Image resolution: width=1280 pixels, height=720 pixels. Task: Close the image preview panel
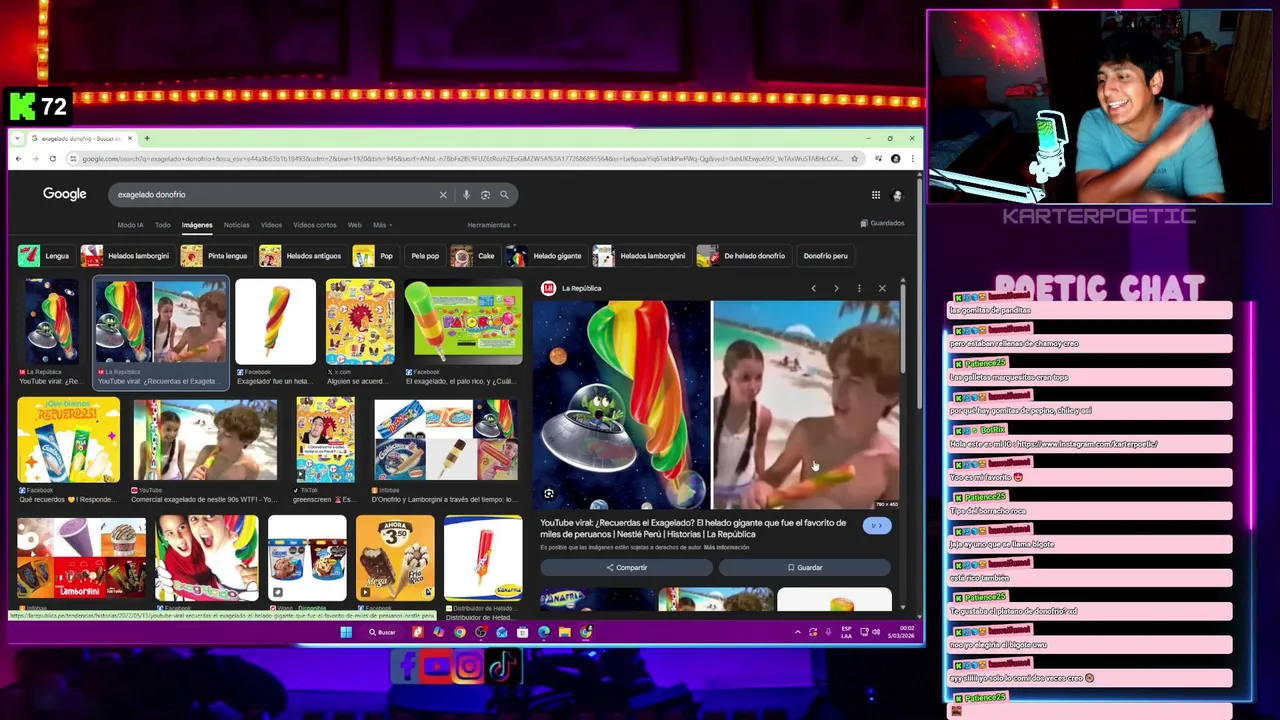tap(882, 288)
